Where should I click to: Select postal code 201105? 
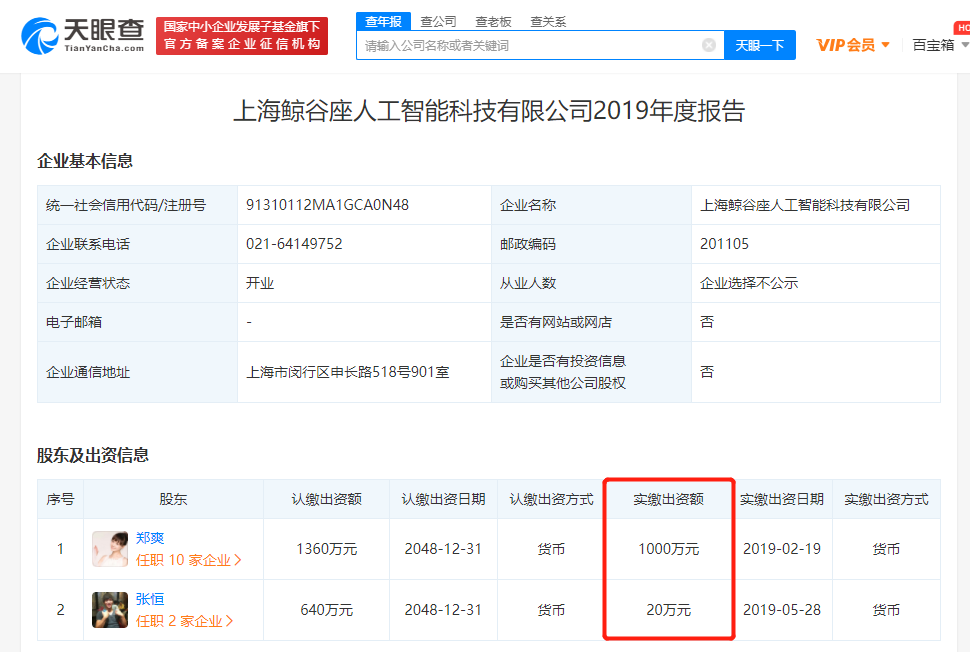[724, 244]
